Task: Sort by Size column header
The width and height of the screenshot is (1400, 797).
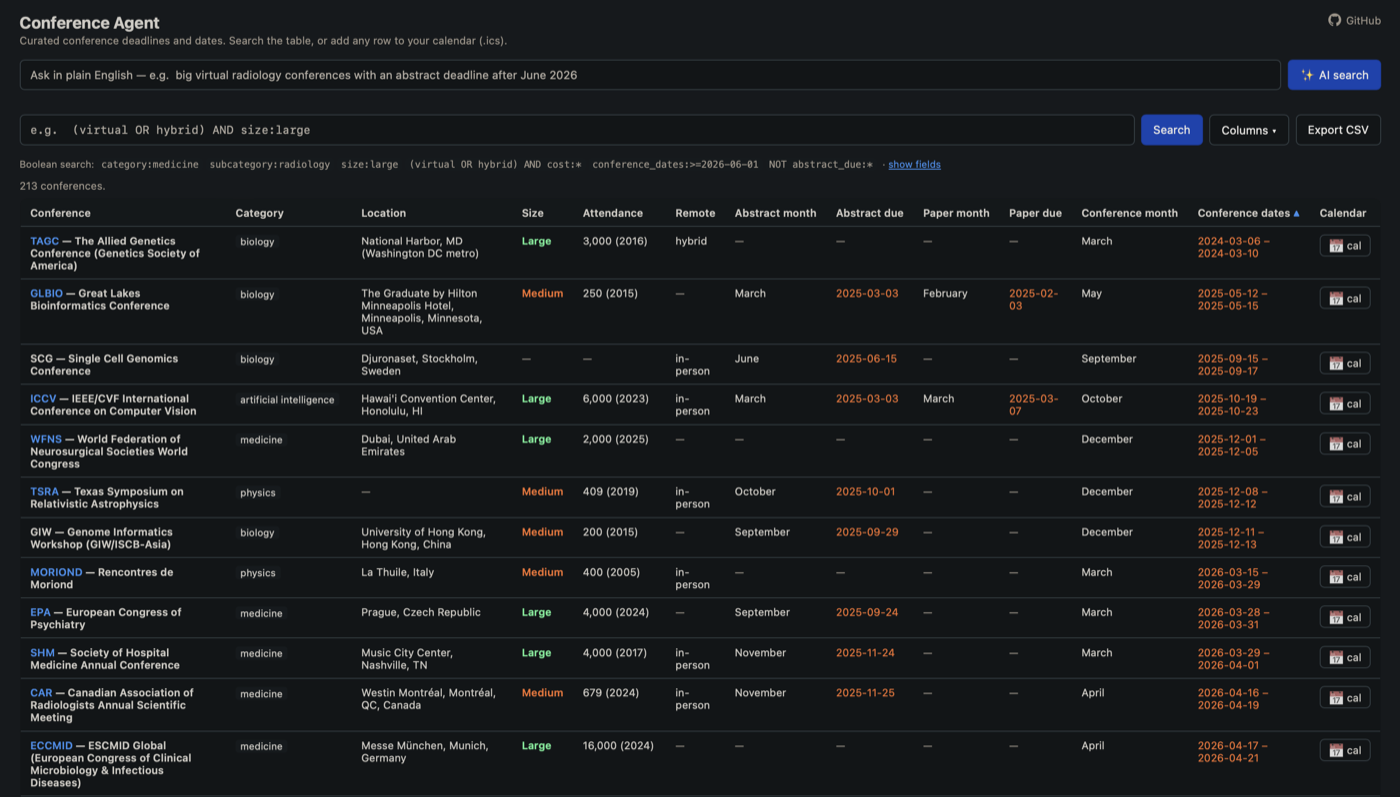Action: point(533,213)
